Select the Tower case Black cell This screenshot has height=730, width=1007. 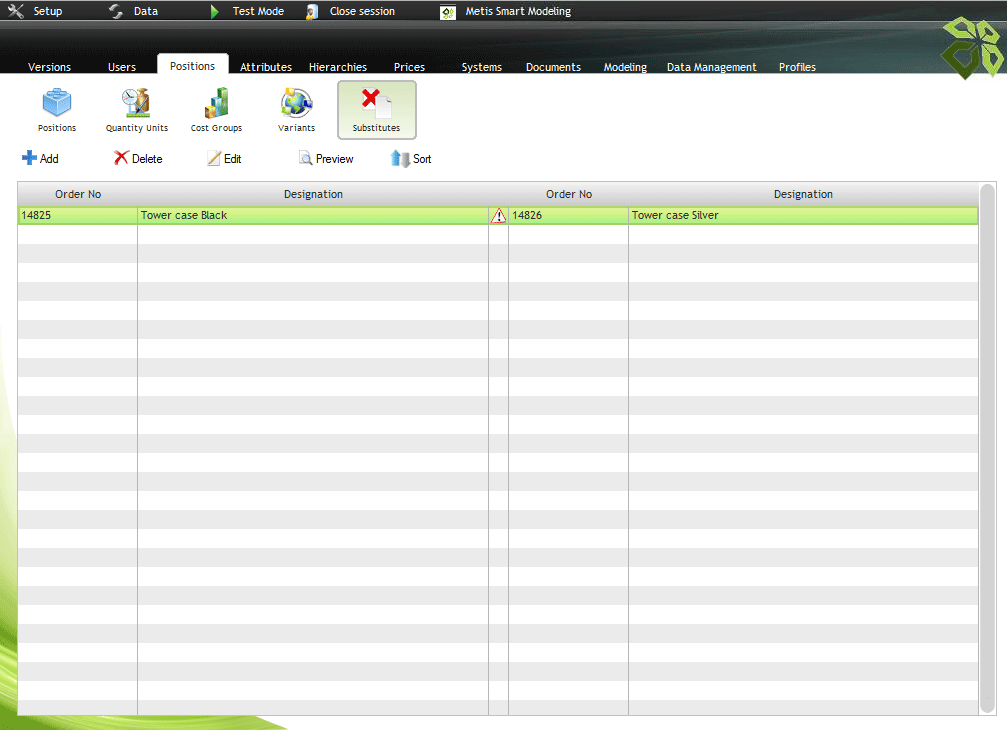(312, 215)
